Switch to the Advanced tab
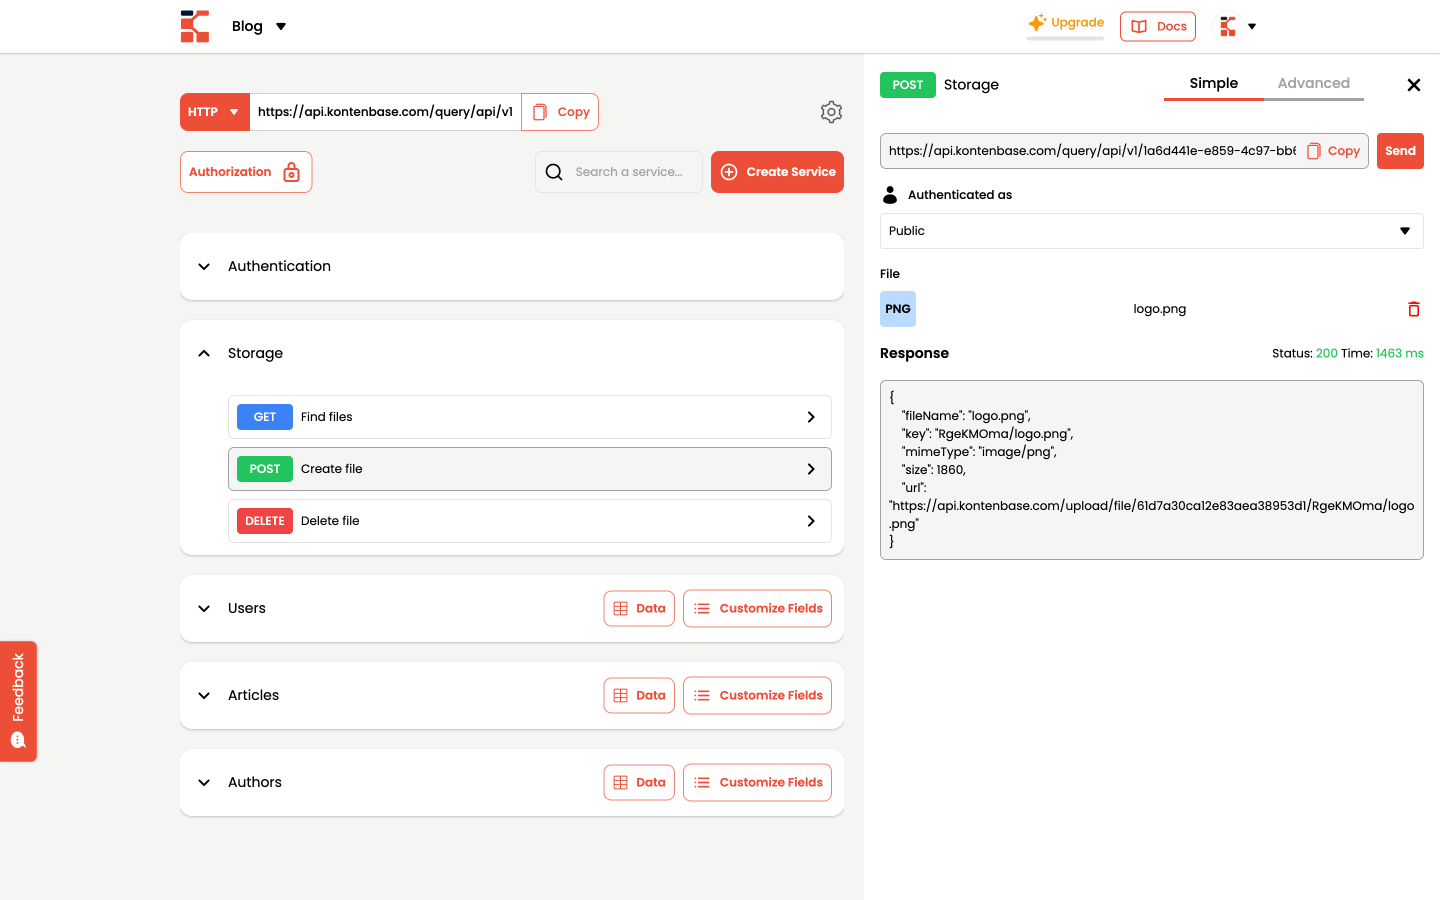The height and width of the screenshot is (900, 1440). pyautogui.click(x=1313, y=84)
